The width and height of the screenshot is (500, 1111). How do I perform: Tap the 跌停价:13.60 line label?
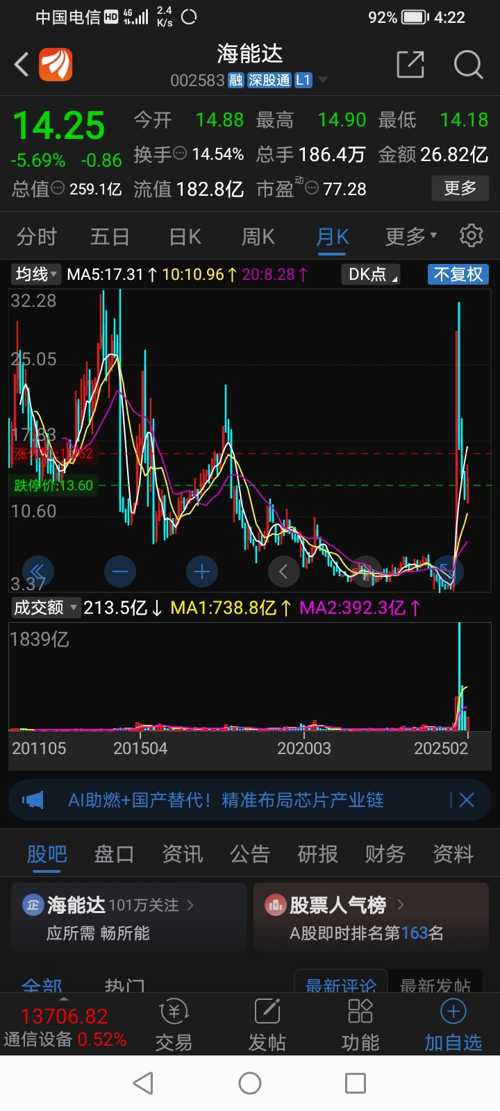(53, 485)
